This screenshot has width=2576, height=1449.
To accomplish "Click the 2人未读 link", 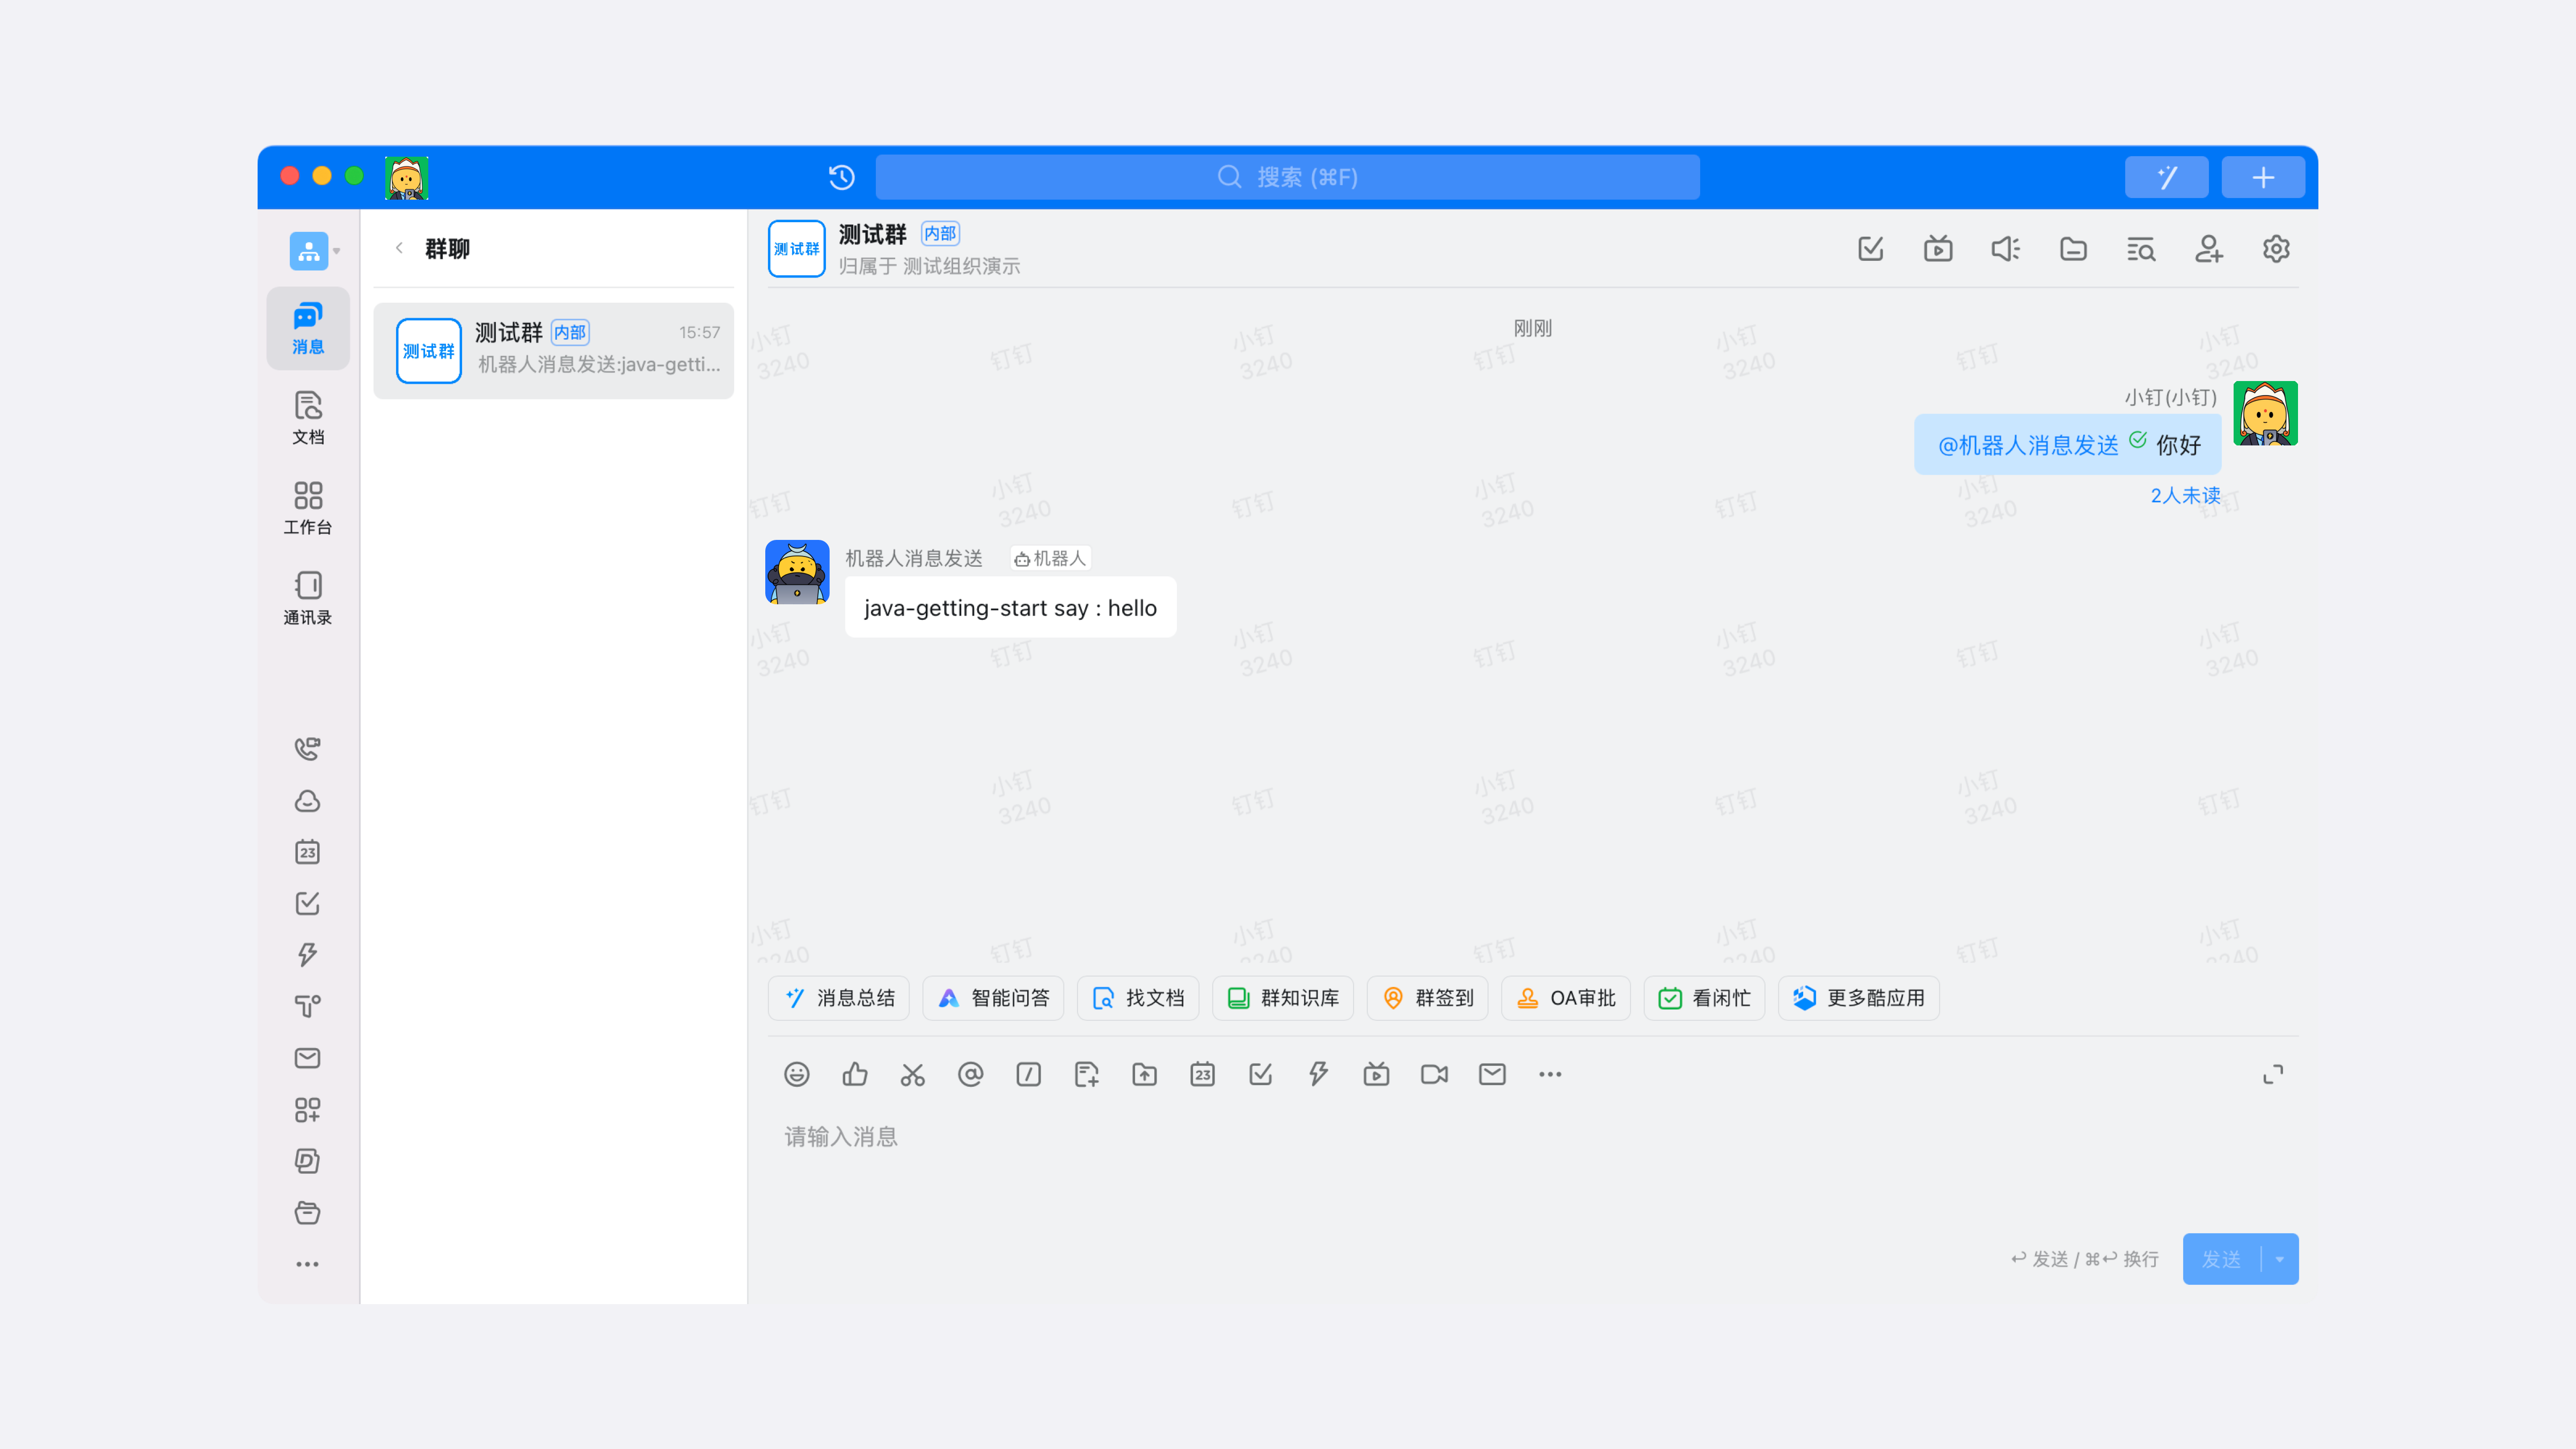I will [x=2185, y=495].
